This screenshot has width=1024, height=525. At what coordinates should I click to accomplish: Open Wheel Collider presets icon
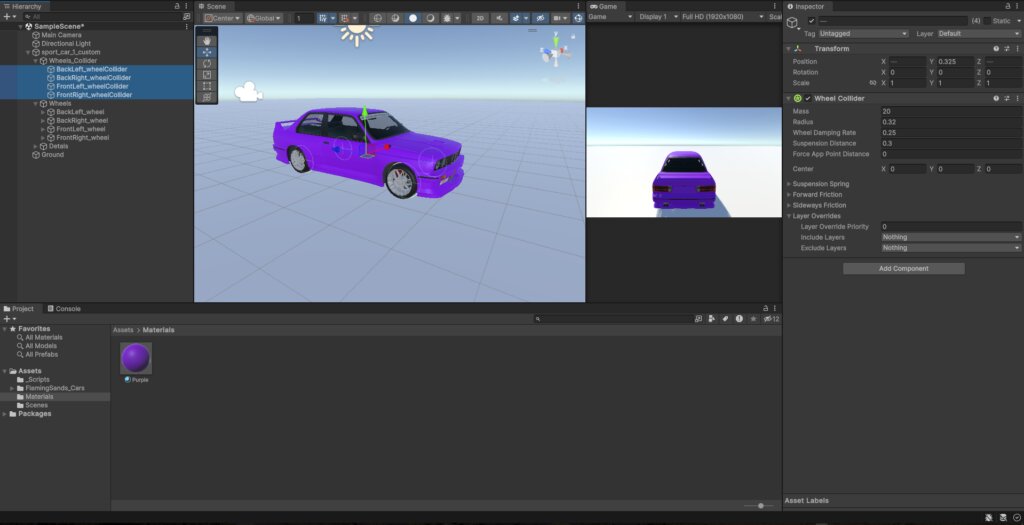[x=1006, y=98]
